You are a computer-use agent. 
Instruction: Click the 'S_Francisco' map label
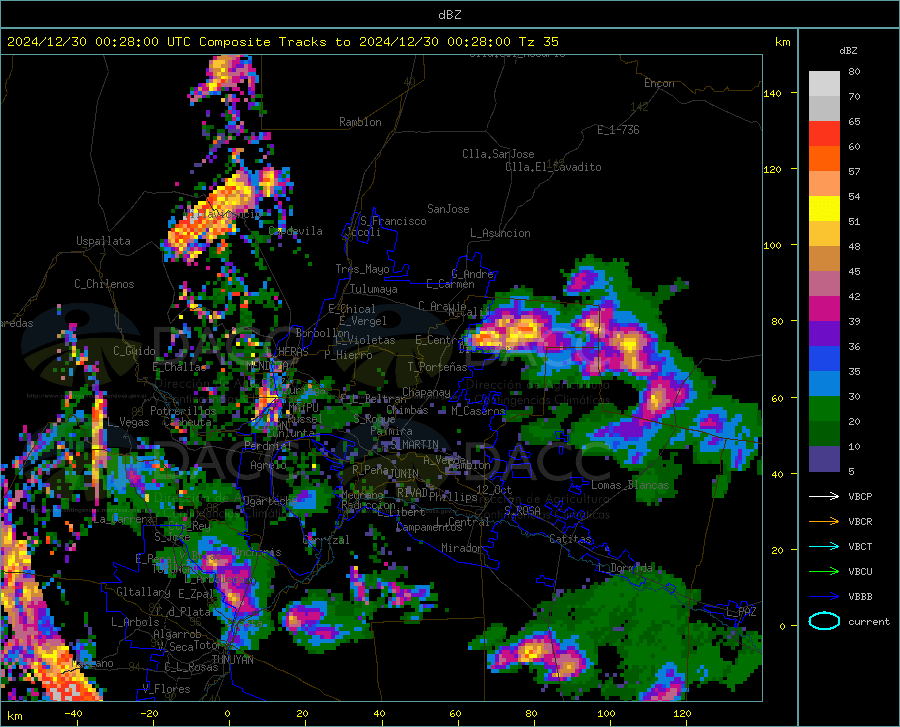(393, 221)
